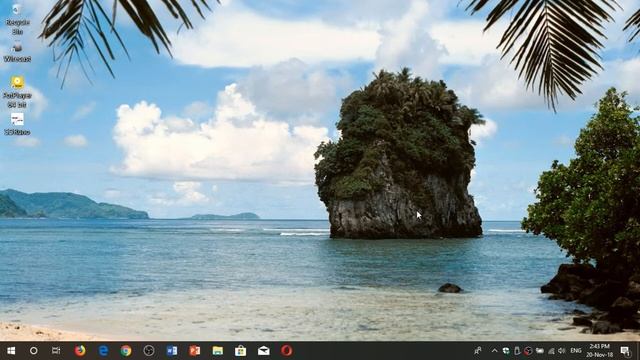Open the PotPlayer 64 bit desktop shortcut
Image resolution: width=640 pixels, height=360 pixels.
[x=17, y=92]
